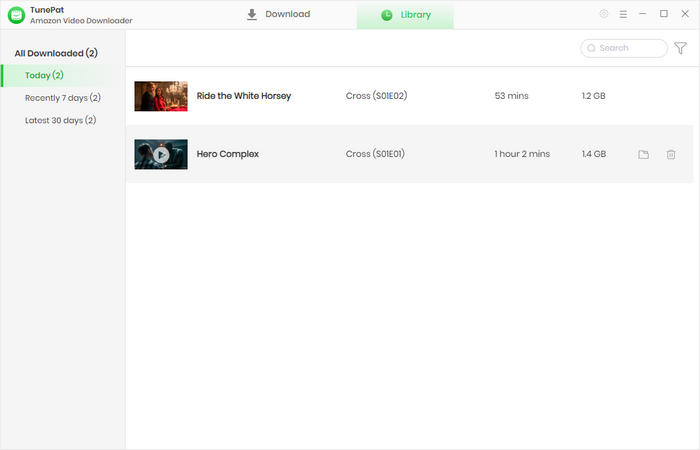Viewport: 700px width, 450px height.
Task: Open output folder for Hero Complex
Action: click(643, 154)
